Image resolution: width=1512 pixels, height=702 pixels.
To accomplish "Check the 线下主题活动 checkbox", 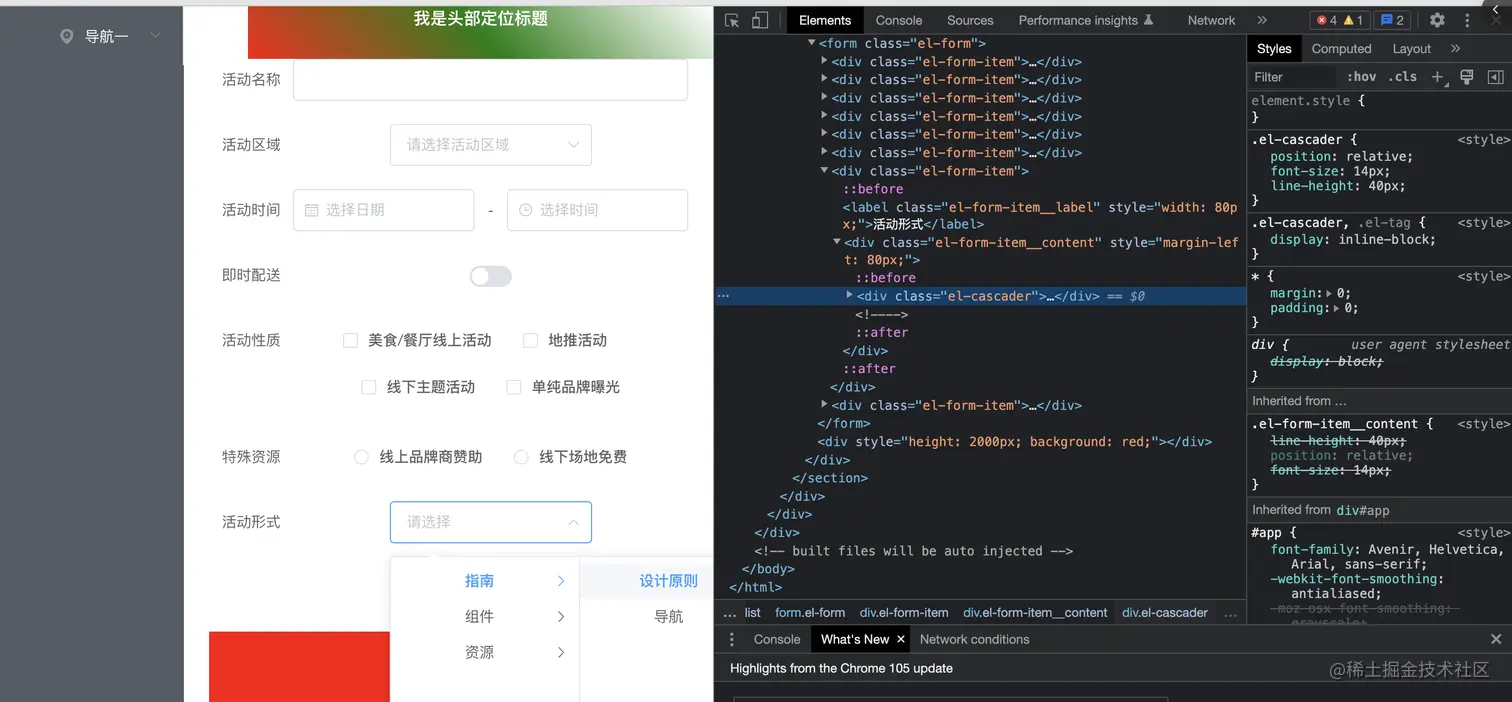I will click(369, 387).
